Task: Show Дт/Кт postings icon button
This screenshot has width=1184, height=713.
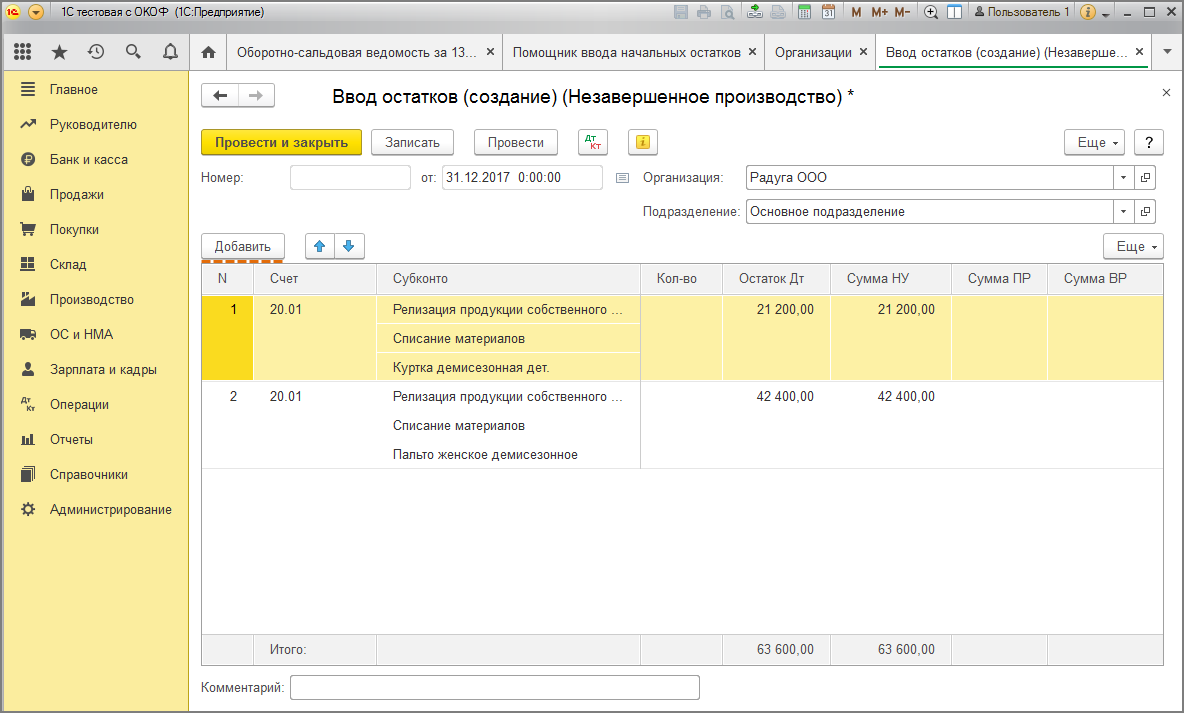Action: pos(593,142)
